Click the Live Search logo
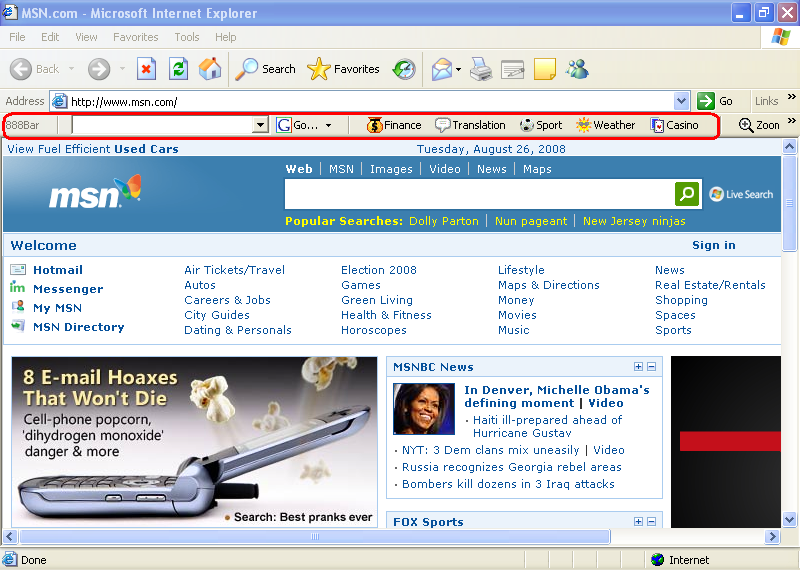Image resolution: width=800 pixels, height=570 pixels. tap(741, 194)
